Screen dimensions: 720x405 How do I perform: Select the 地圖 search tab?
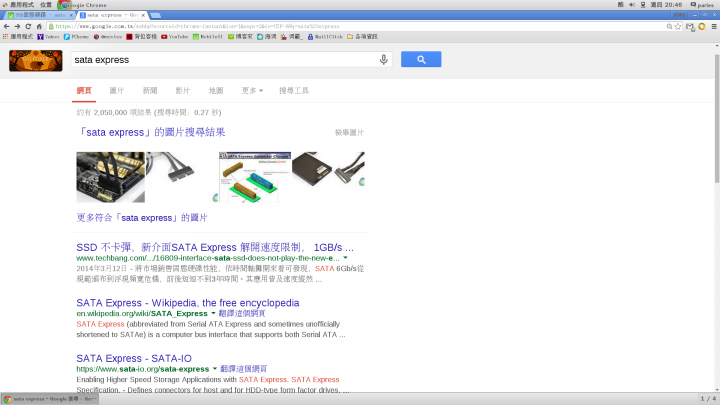click(216, 90)
